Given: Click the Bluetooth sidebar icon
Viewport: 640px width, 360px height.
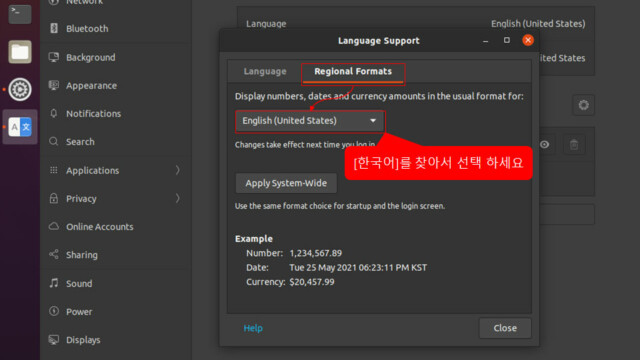Looking at the screenshot, I should point(54,28).
